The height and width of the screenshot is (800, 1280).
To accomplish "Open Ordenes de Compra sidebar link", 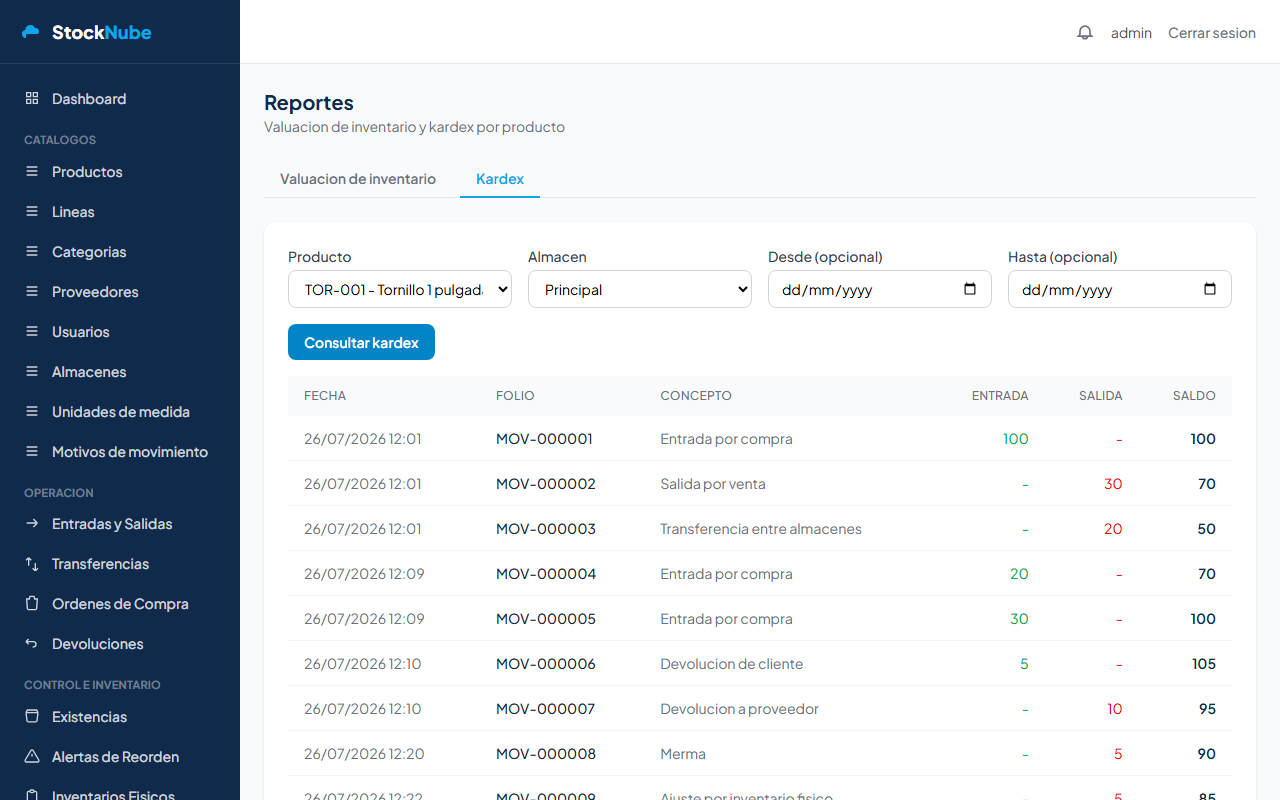I will (x=120, y=604).
